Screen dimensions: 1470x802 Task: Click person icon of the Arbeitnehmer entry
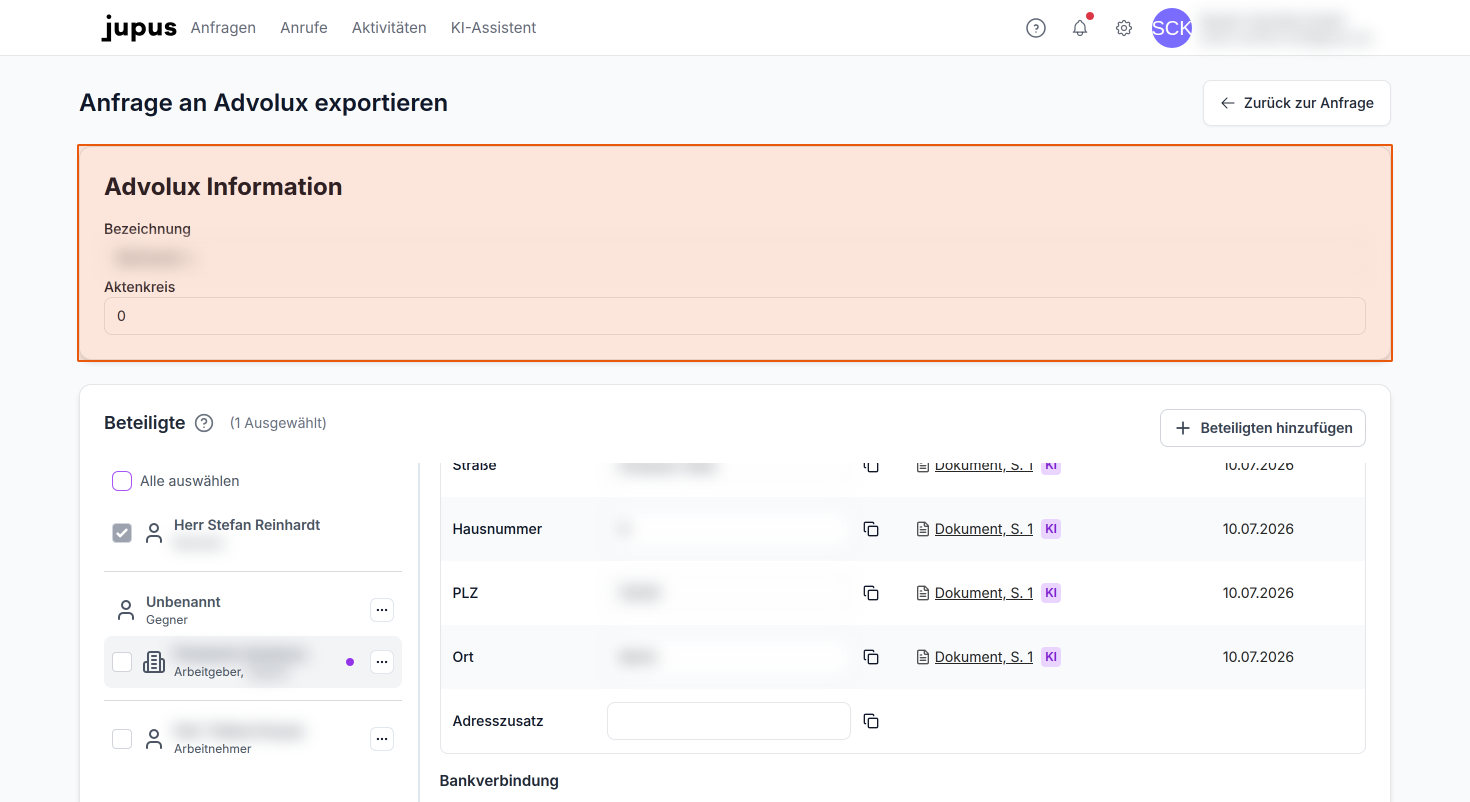(153, 739)
